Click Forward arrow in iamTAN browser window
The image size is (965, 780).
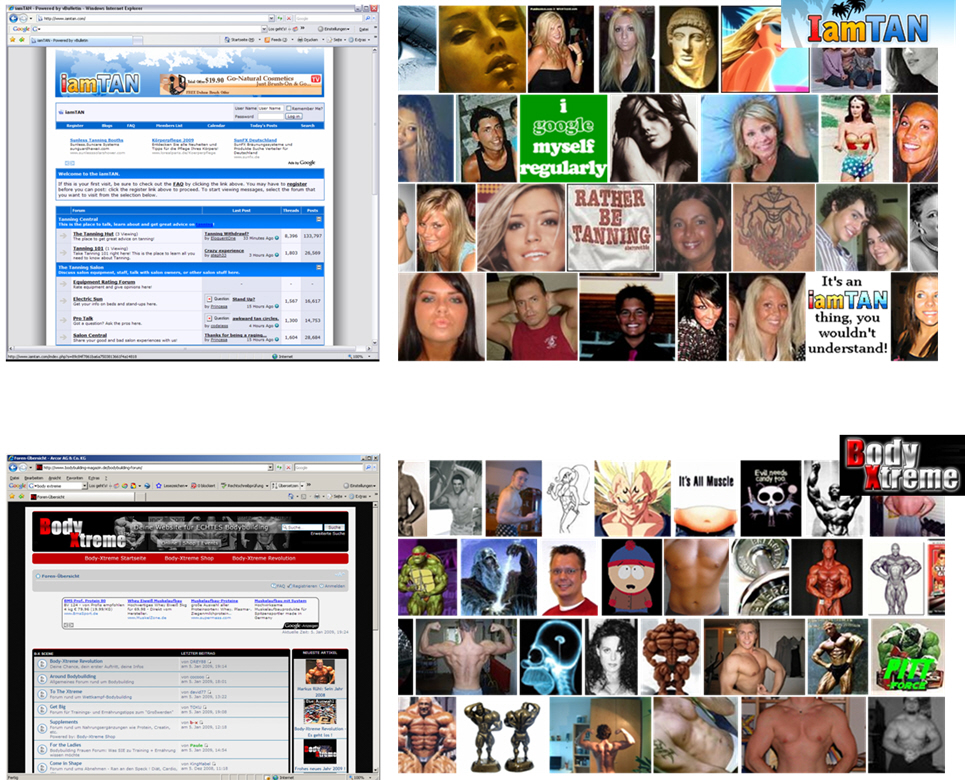point(23,18)
